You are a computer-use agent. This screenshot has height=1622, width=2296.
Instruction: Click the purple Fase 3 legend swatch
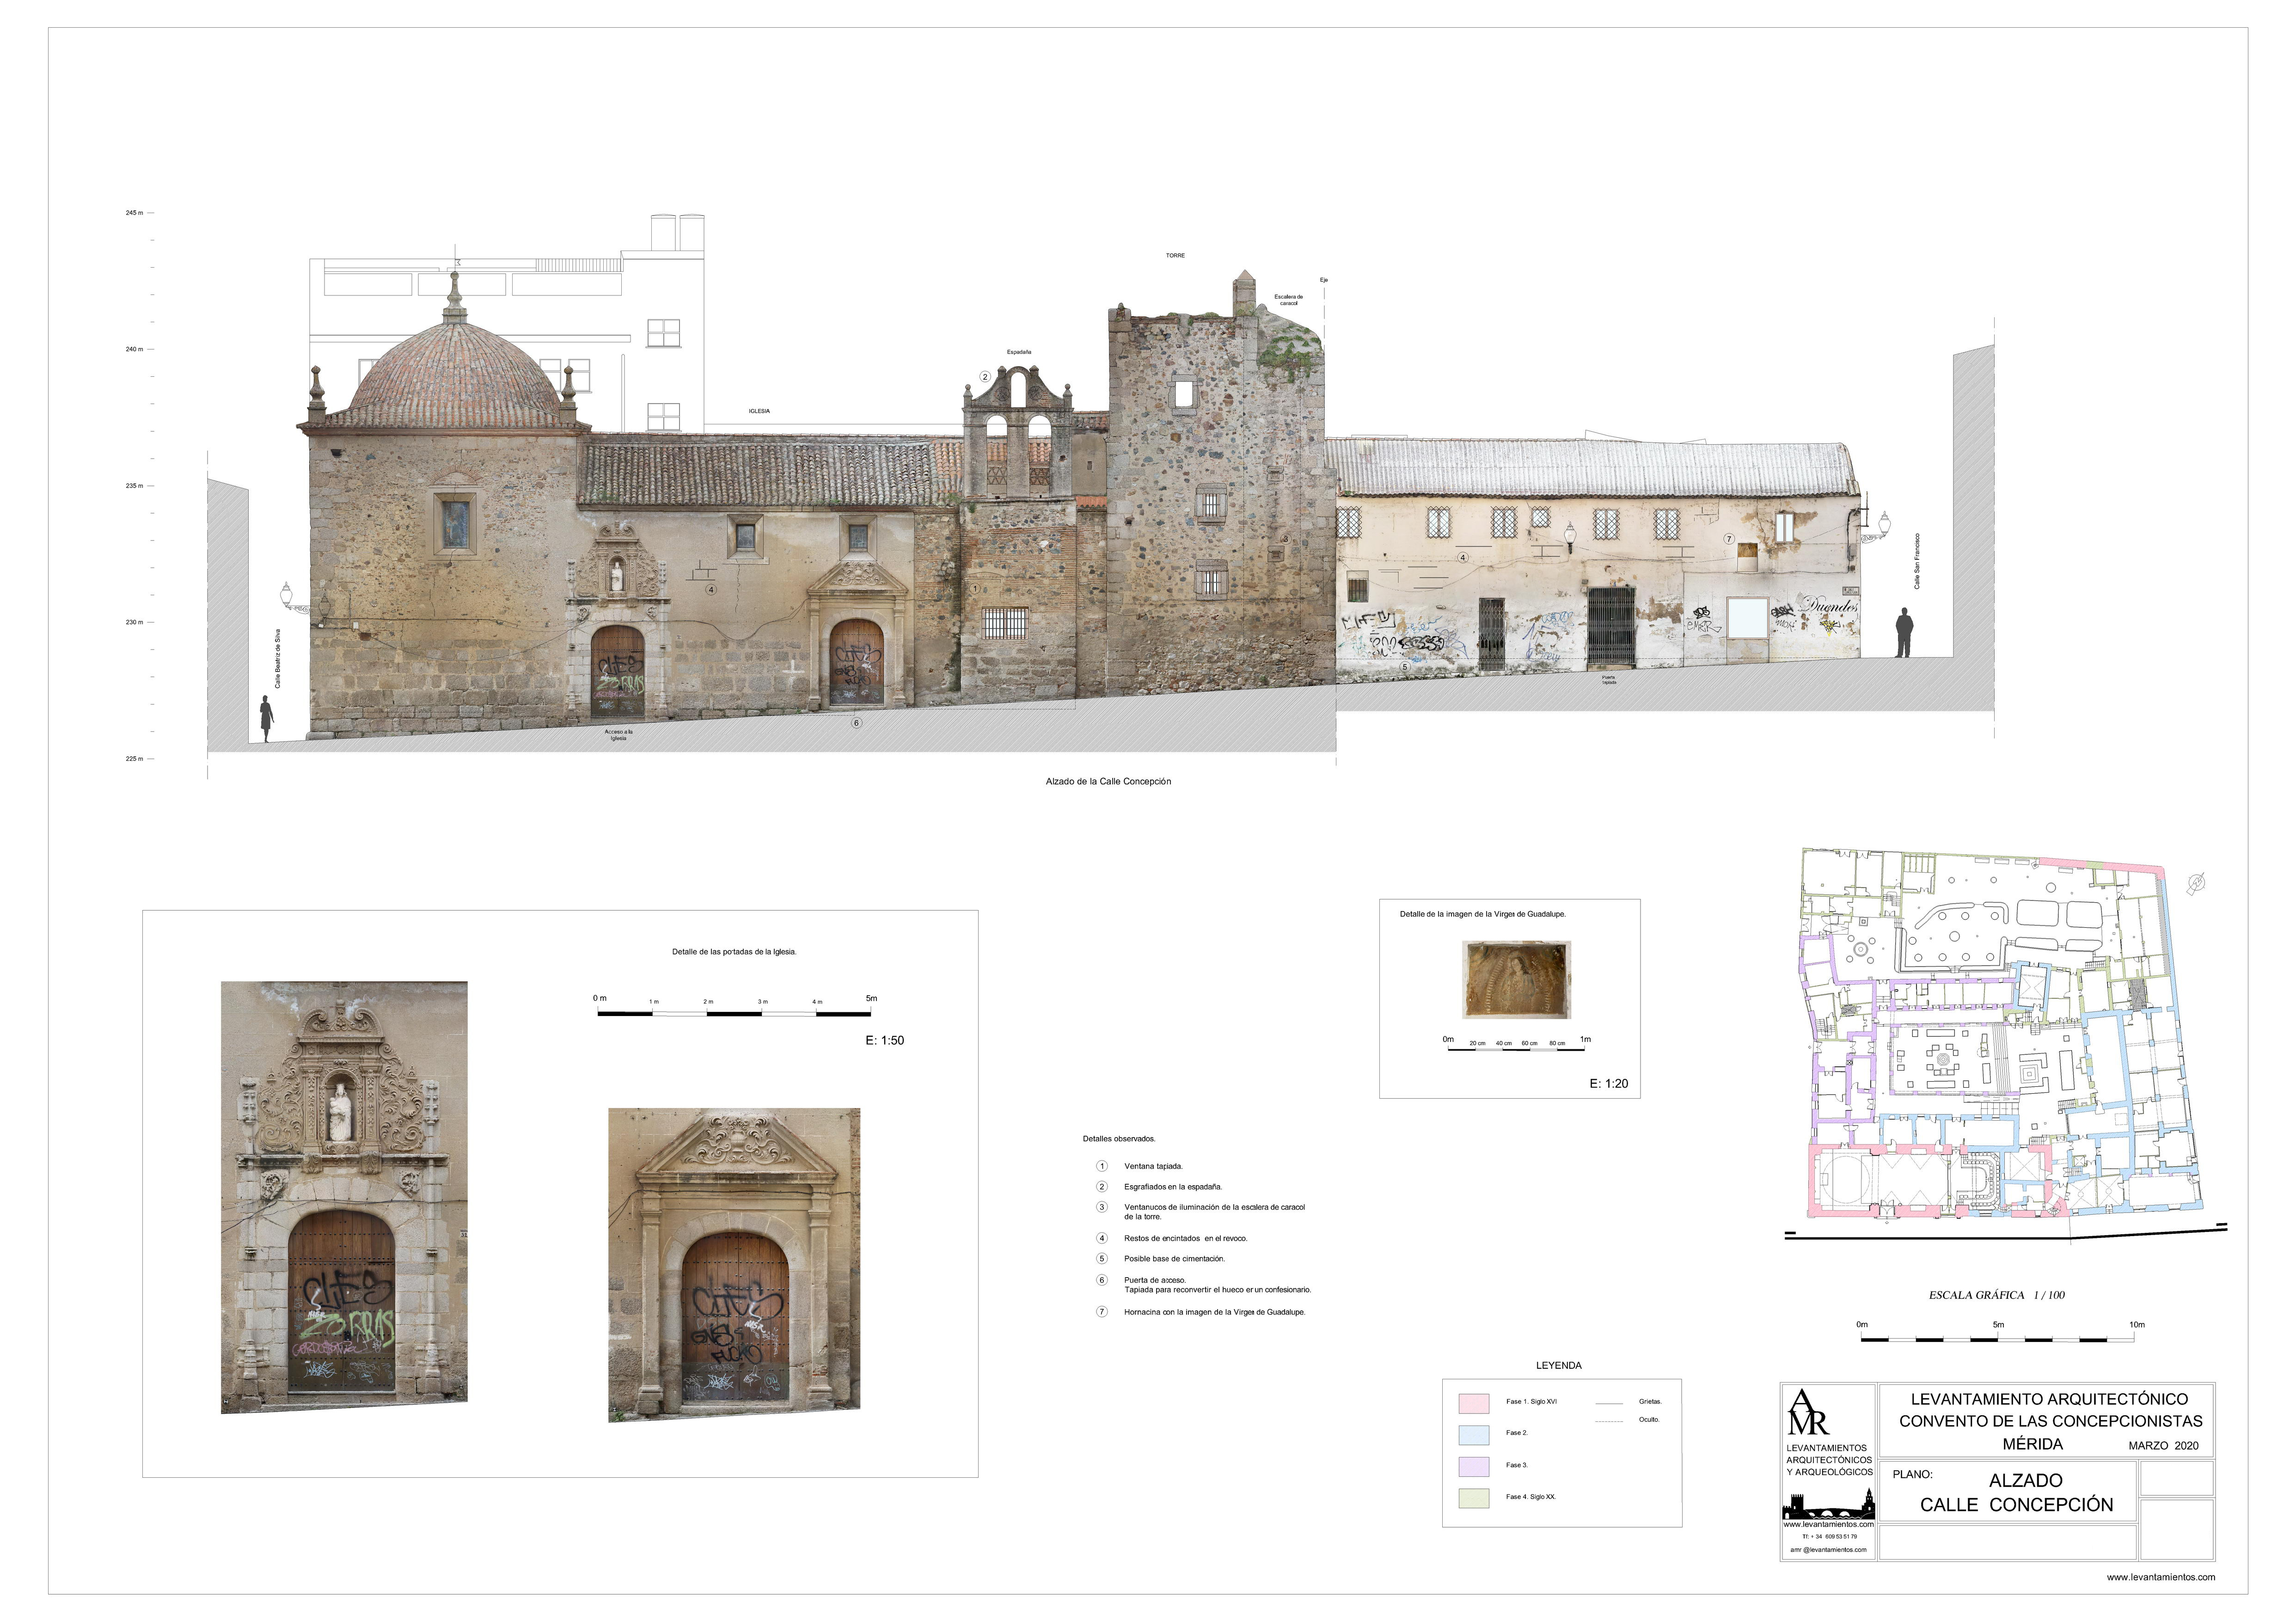1473,1466
